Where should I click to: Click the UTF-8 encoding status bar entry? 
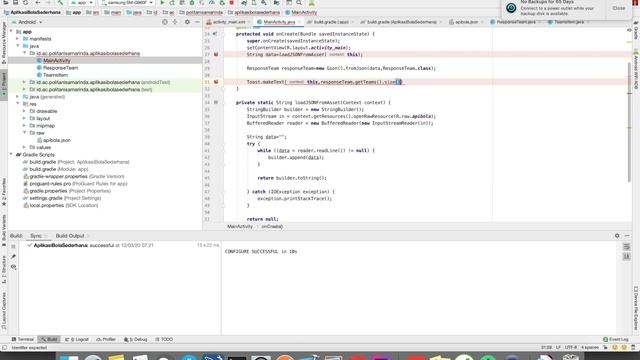tap(571, 348)
